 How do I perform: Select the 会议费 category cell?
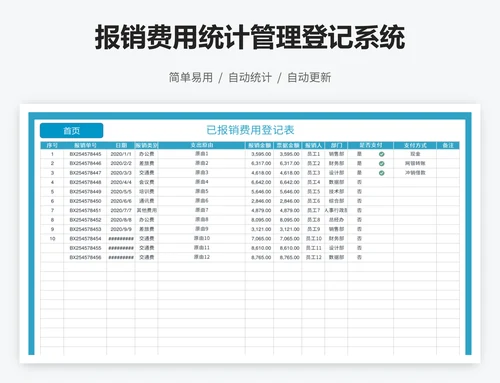pyautogui.click(x=147, y=182)
